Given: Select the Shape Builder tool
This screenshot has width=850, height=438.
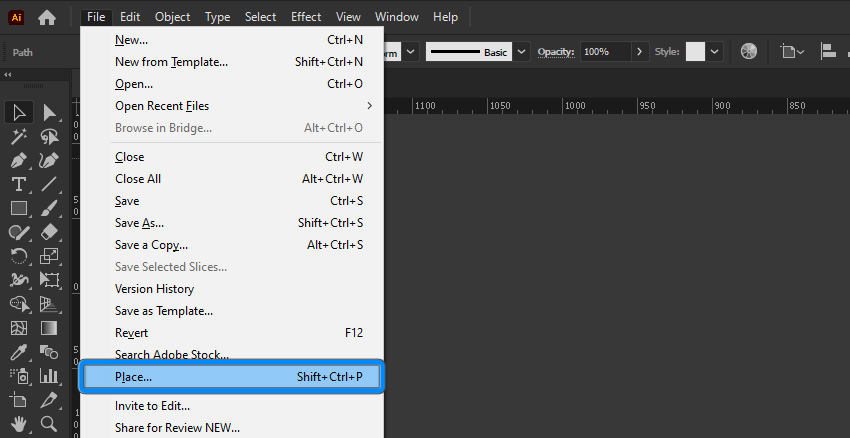Looking at the screenshot, I should pos(19,304).
